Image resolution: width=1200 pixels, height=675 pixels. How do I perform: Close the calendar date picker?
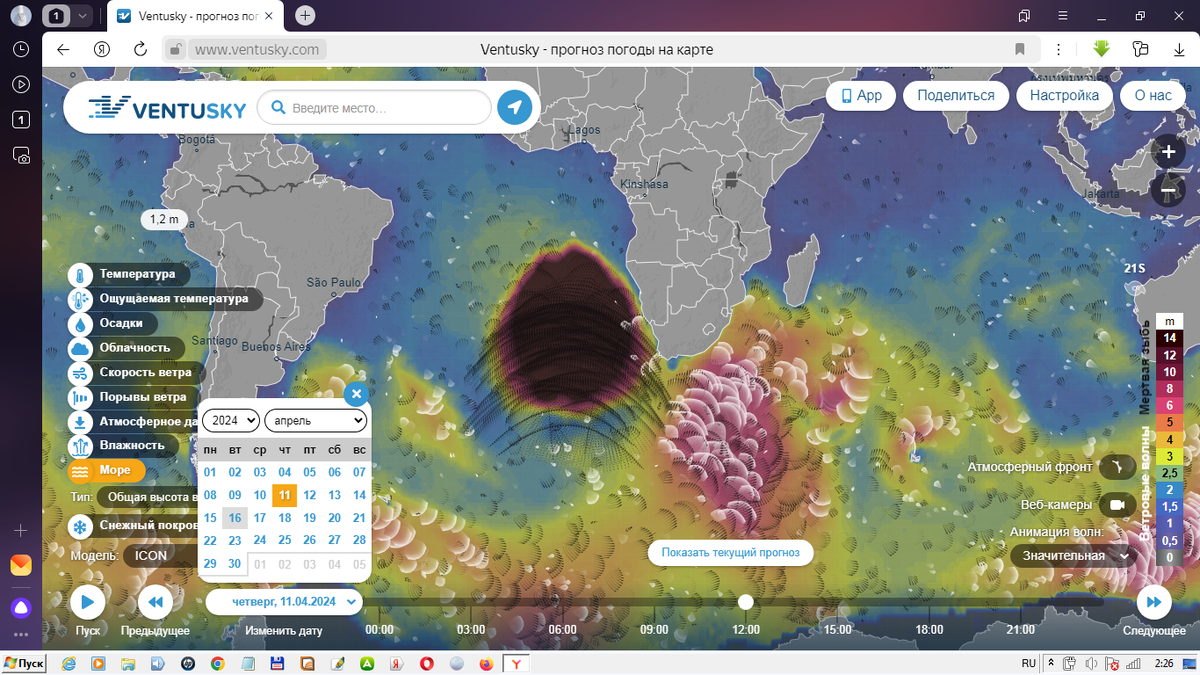[x=357, y=394]
